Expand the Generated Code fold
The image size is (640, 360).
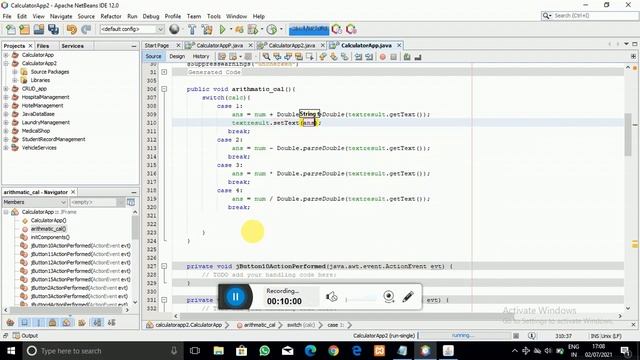164,72
